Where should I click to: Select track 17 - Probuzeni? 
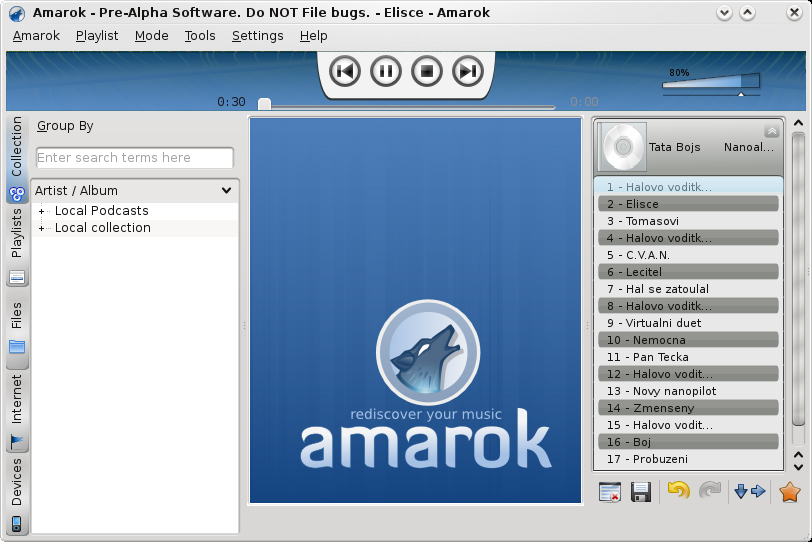pos(688,459)
